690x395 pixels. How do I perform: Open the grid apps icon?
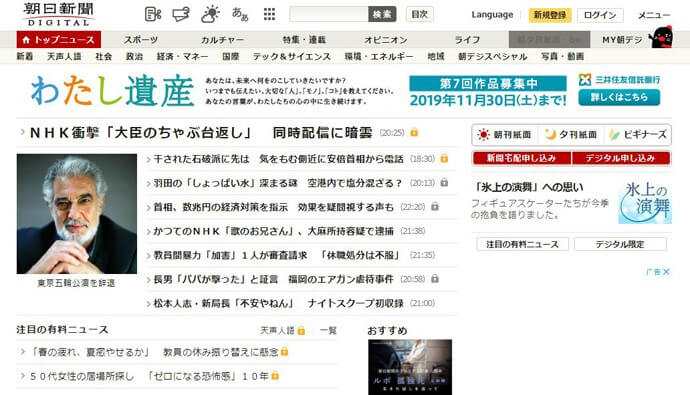click(x=269, y=14)
